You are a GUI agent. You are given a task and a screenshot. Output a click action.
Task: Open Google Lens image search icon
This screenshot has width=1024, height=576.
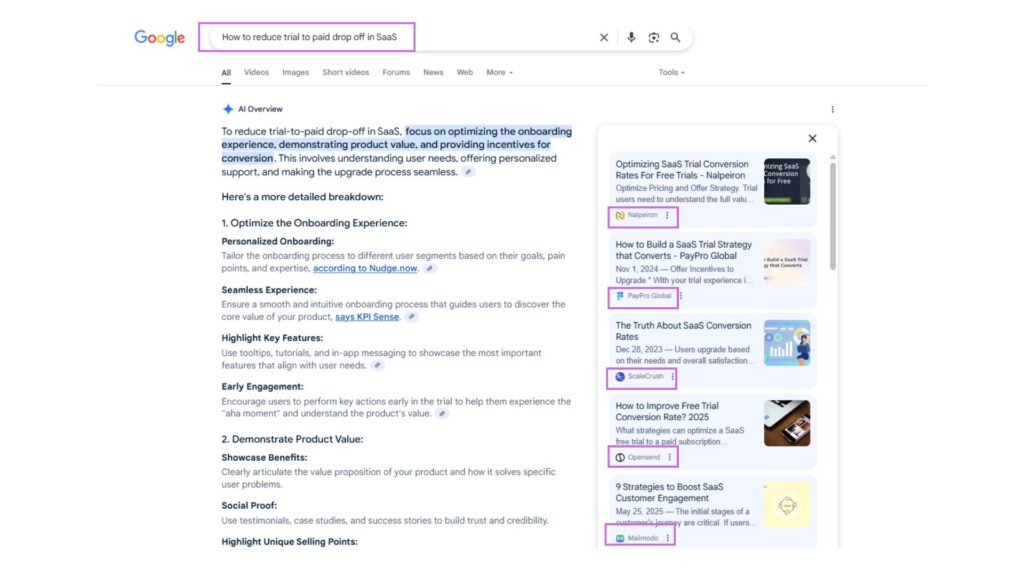coord(653,38)
